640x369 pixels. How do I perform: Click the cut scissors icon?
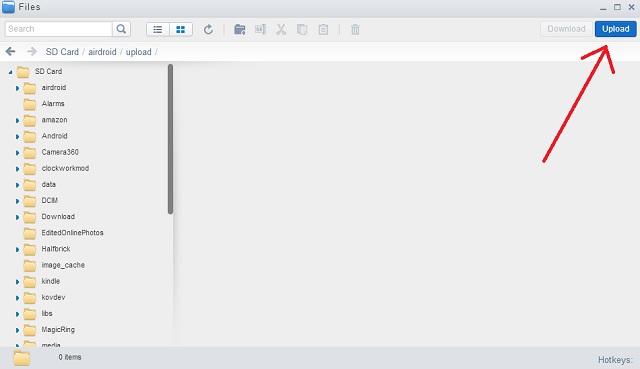(281, 29)
